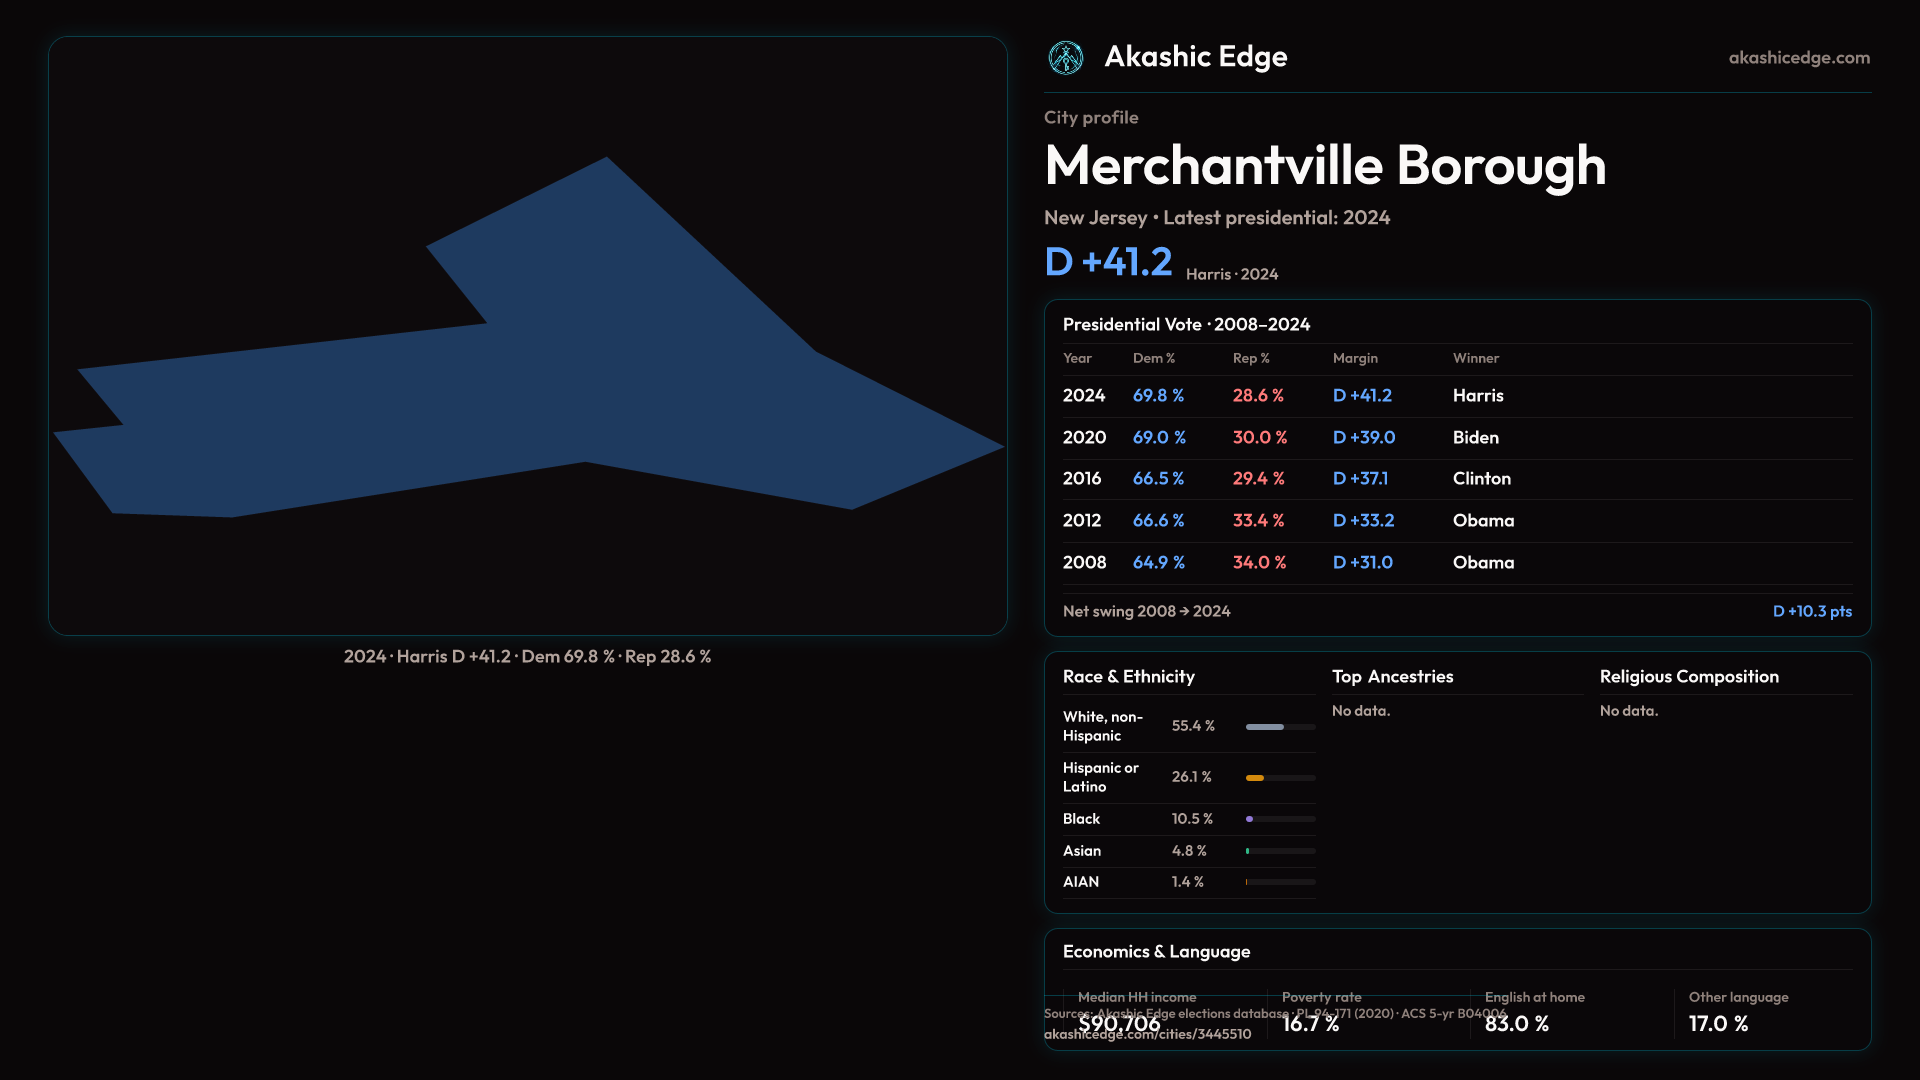Click the Top Ancestries heading
The width and height of the screenshot is (1920, 1080).
click(x=1392, y=677)
